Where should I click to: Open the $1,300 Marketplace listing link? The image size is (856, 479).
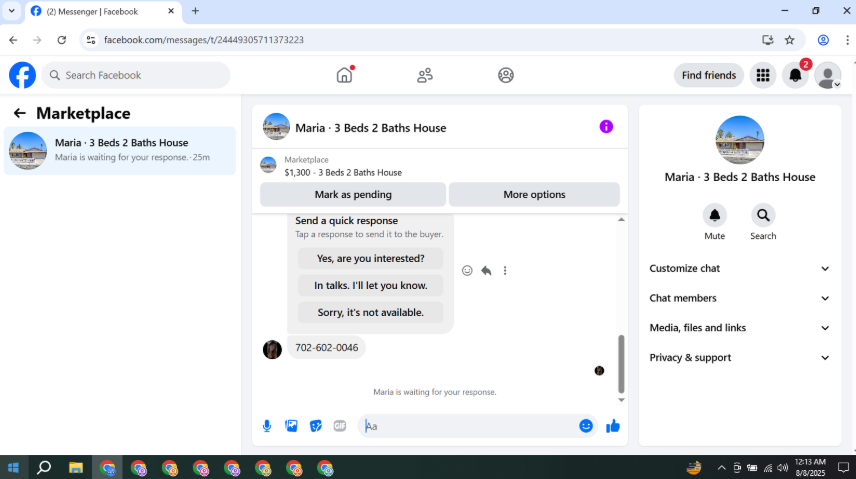pos(342,173)
